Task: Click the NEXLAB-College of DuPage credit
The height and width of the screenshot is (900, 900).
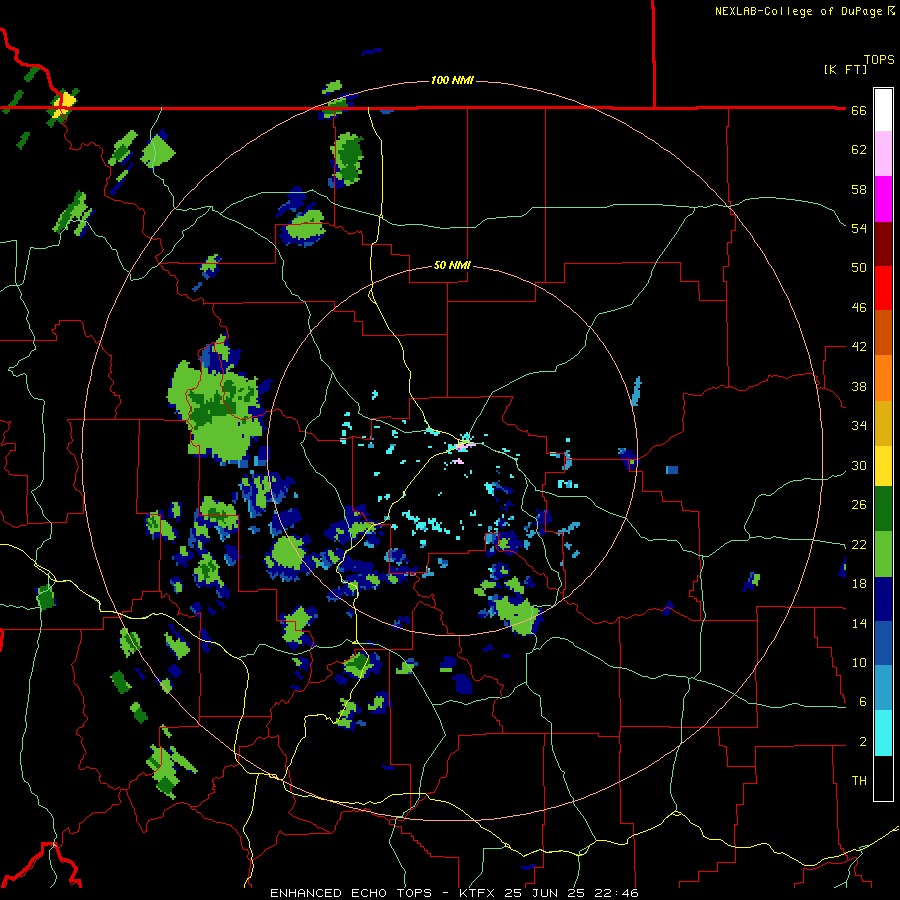Action: coord(804,11)
